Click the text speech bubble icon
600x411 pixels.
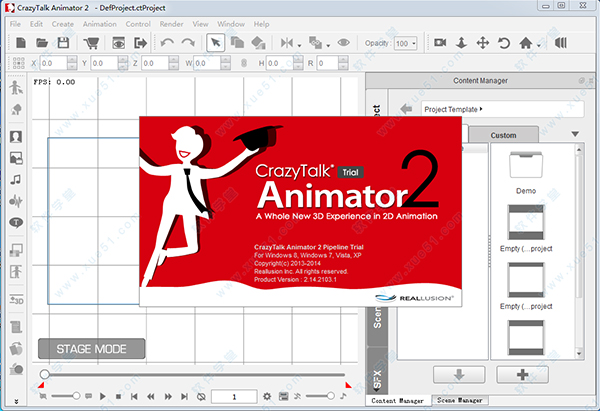click(16, 222)
